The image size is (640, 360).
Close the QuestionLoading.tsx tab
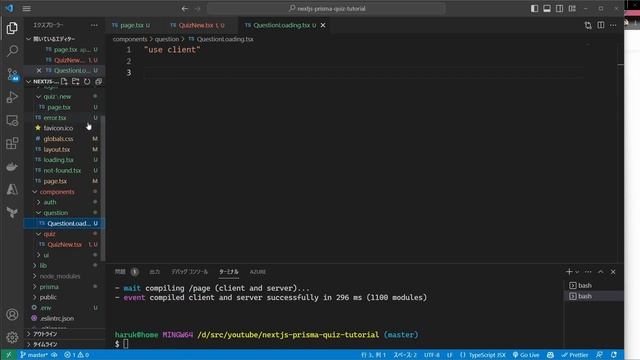point(323,25)
